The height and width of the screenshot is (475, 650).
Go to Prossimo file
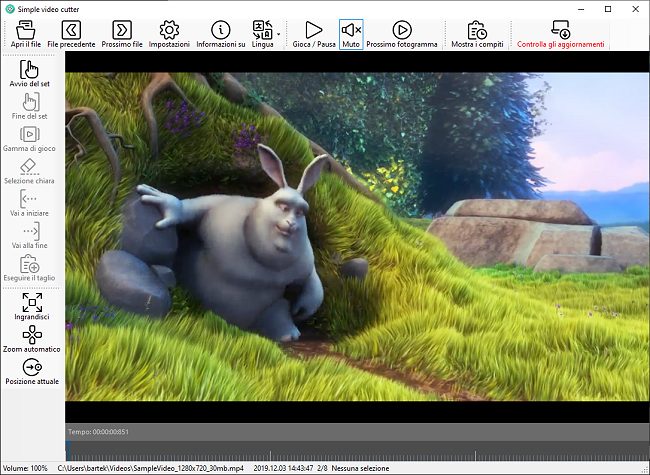click(122, 34)
